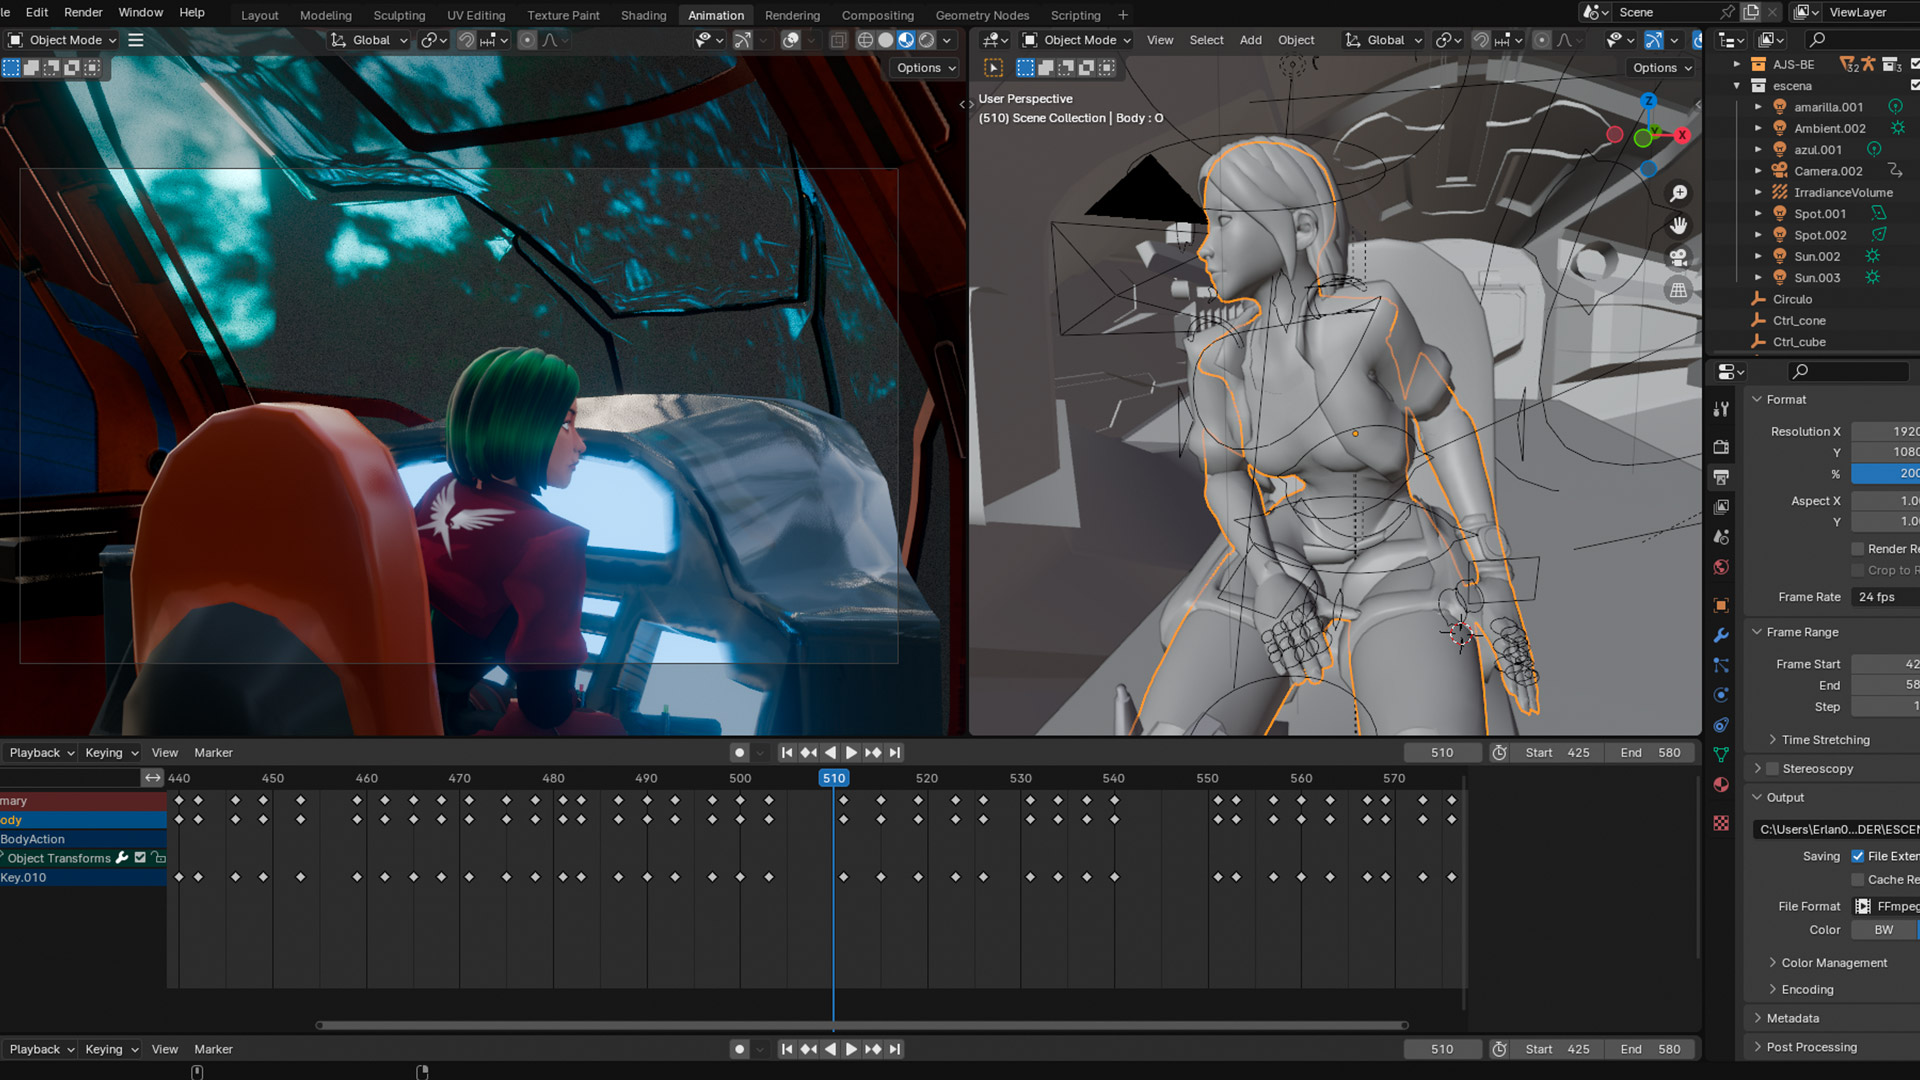Click the frame 510 playhead marker
The height and width of the screenshot is (1080, 1920).
coord(834,778)
